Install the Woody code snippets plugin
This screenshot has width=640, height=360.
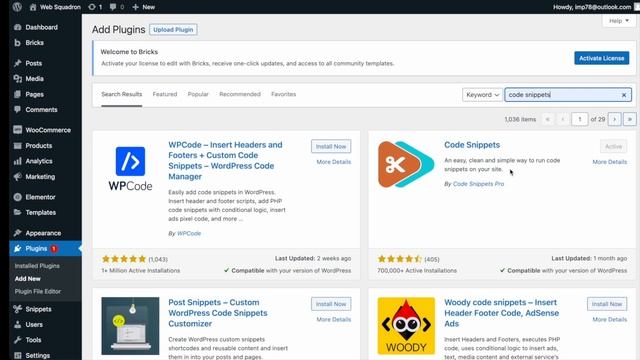tap(607, 304)
